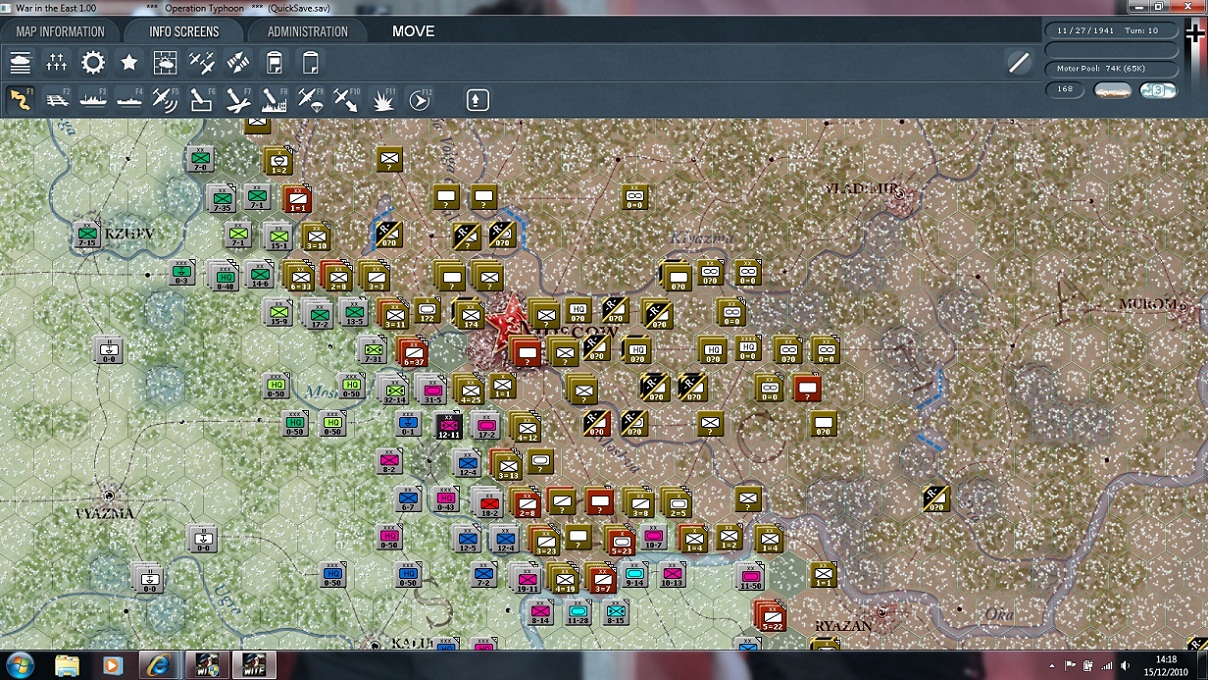This screenshot has width=1208, height=680.
Task: Select the green HQ 0-40 counter
Action: tap(225, 277)
